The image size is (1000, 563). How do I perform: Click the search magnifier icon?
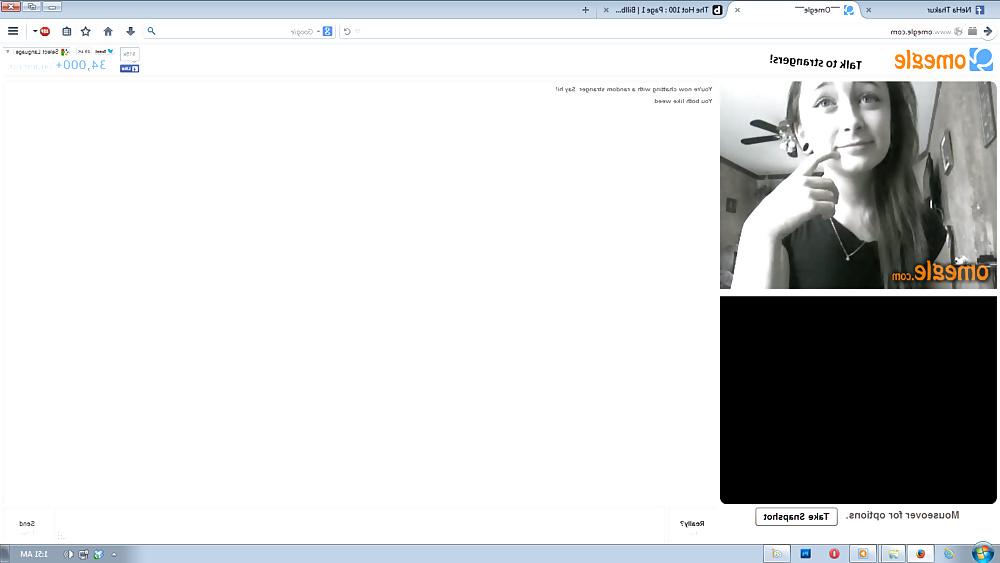click(x=151, y=31)
